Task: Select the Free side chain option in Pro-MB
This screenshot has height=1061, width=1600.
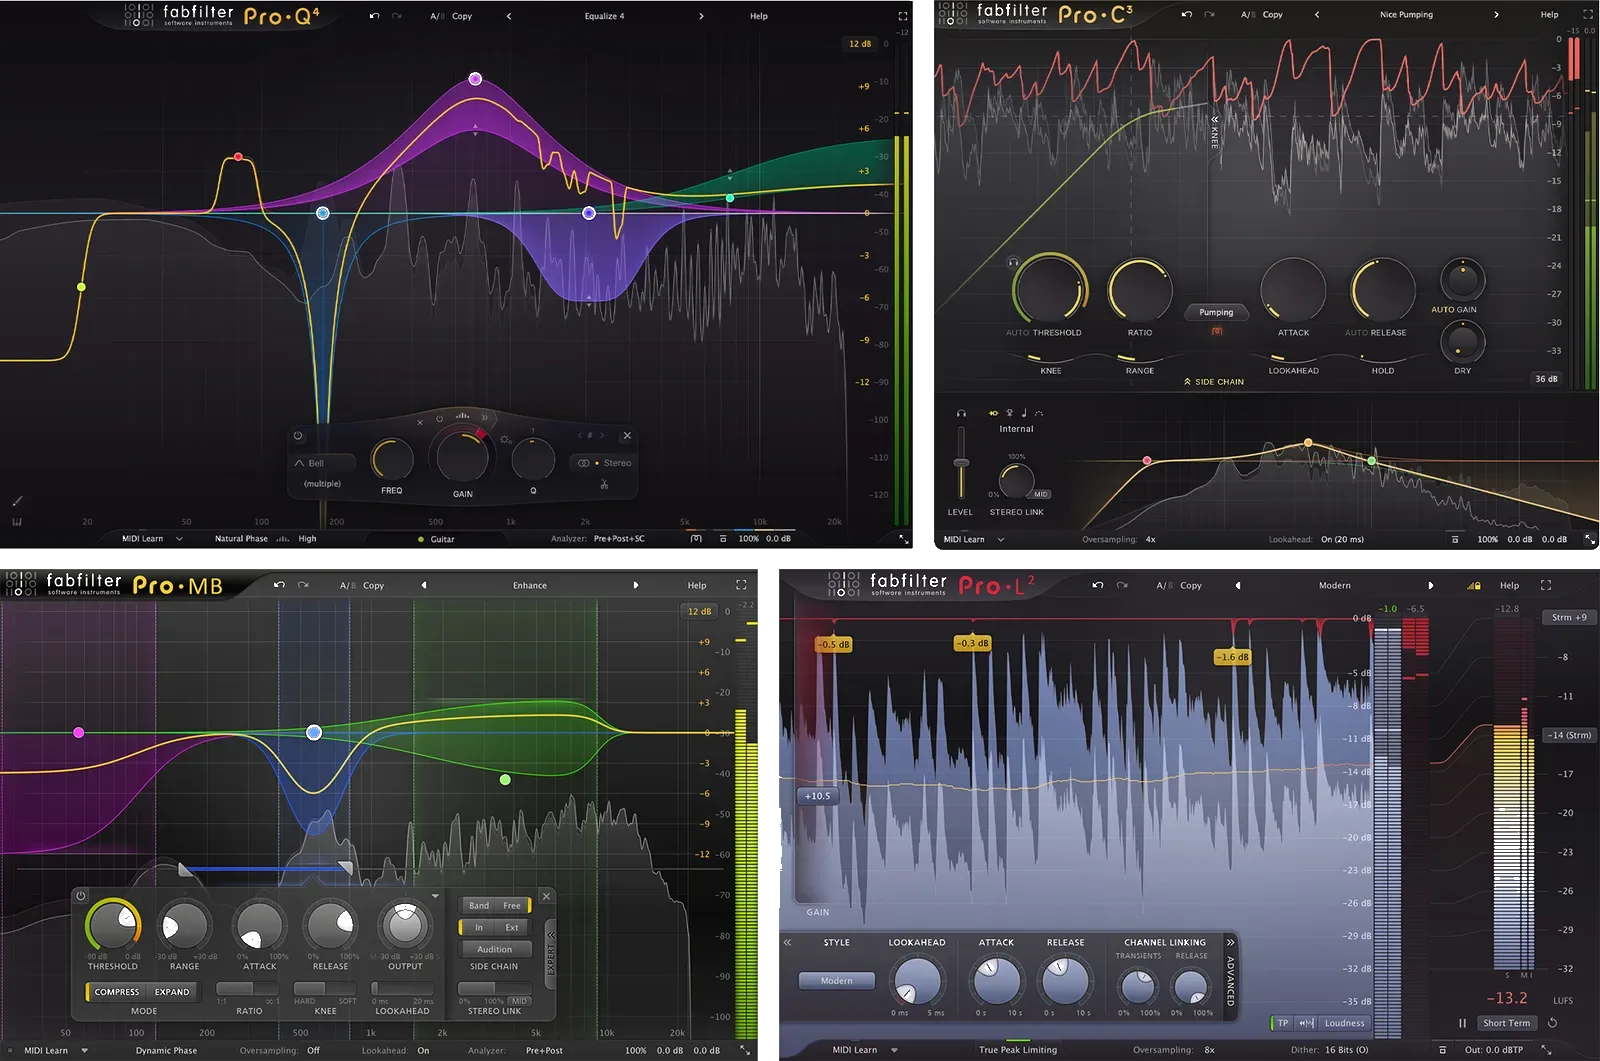Action: 512,905
